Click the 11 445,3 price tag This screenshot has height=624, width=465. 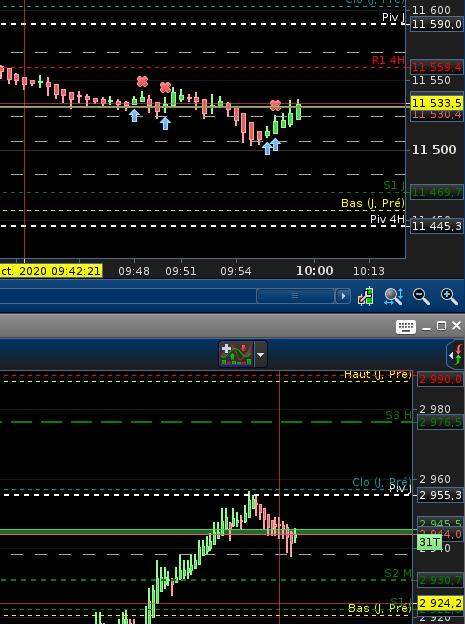436,226
